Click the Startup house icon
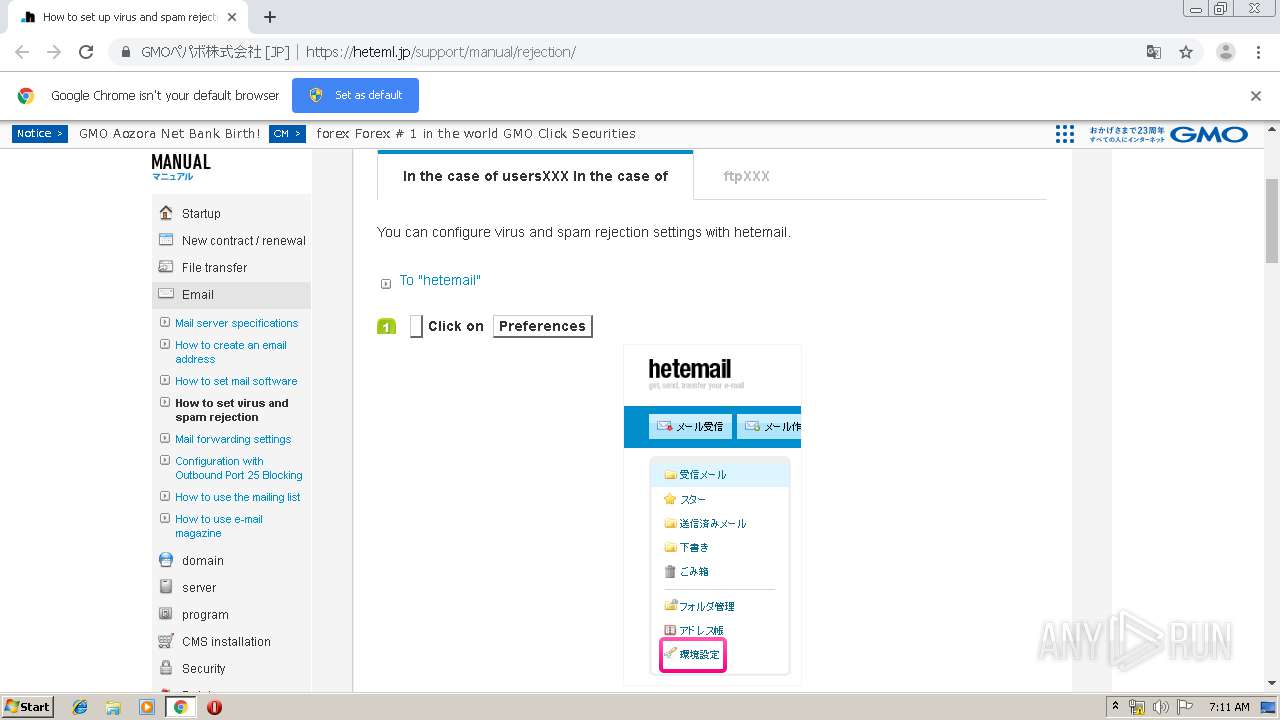1280x720 pixels. pos(166,212)
